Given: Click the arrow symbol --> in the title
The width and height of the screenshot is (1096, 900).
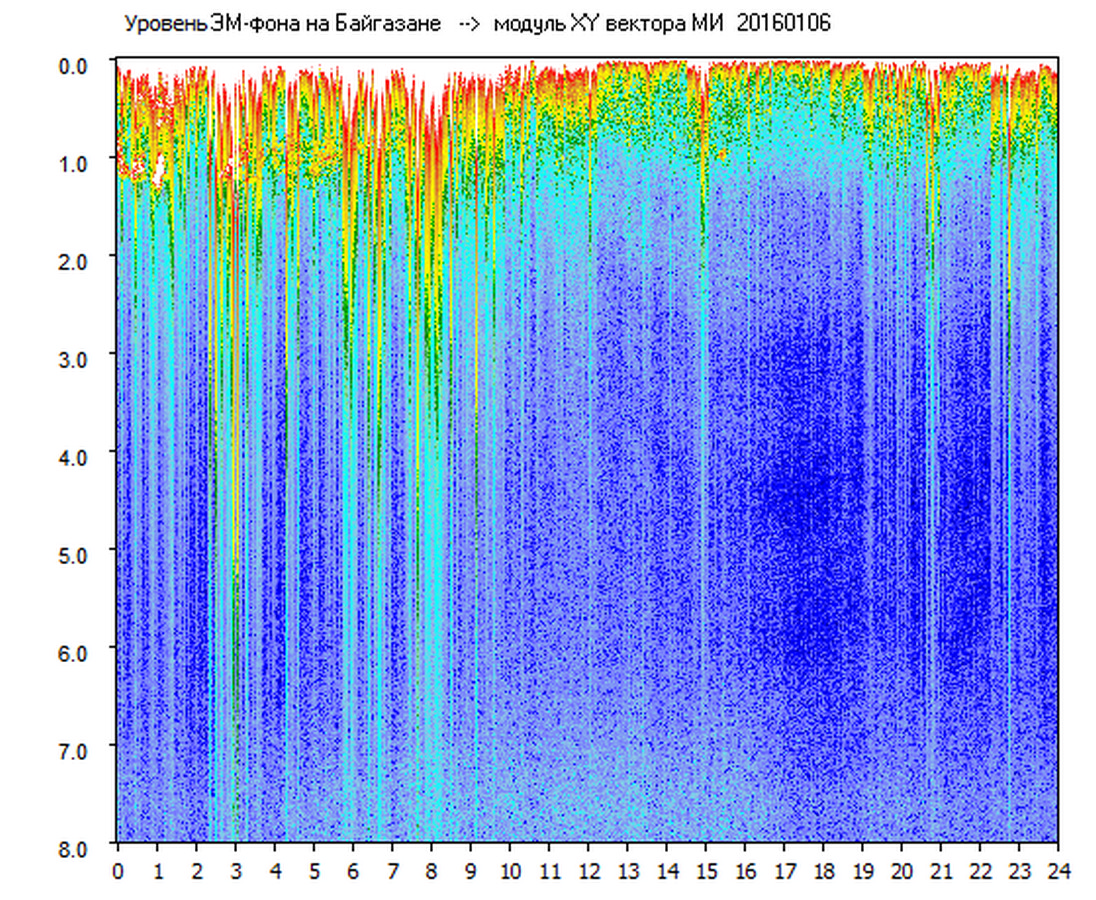Looking at the screenshot, I should point(471,24).
